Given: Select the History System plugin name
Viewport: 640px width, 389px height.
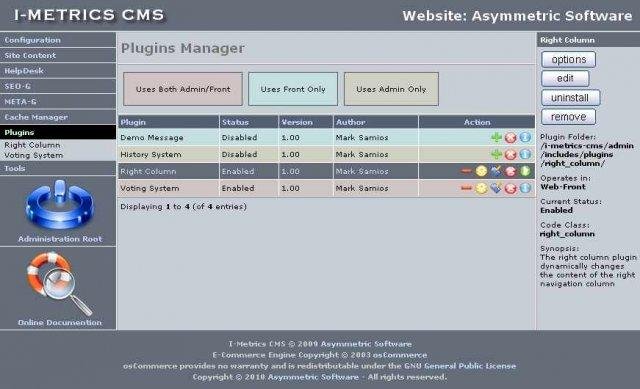Looking at the screenshot, I should pos(151,154).
